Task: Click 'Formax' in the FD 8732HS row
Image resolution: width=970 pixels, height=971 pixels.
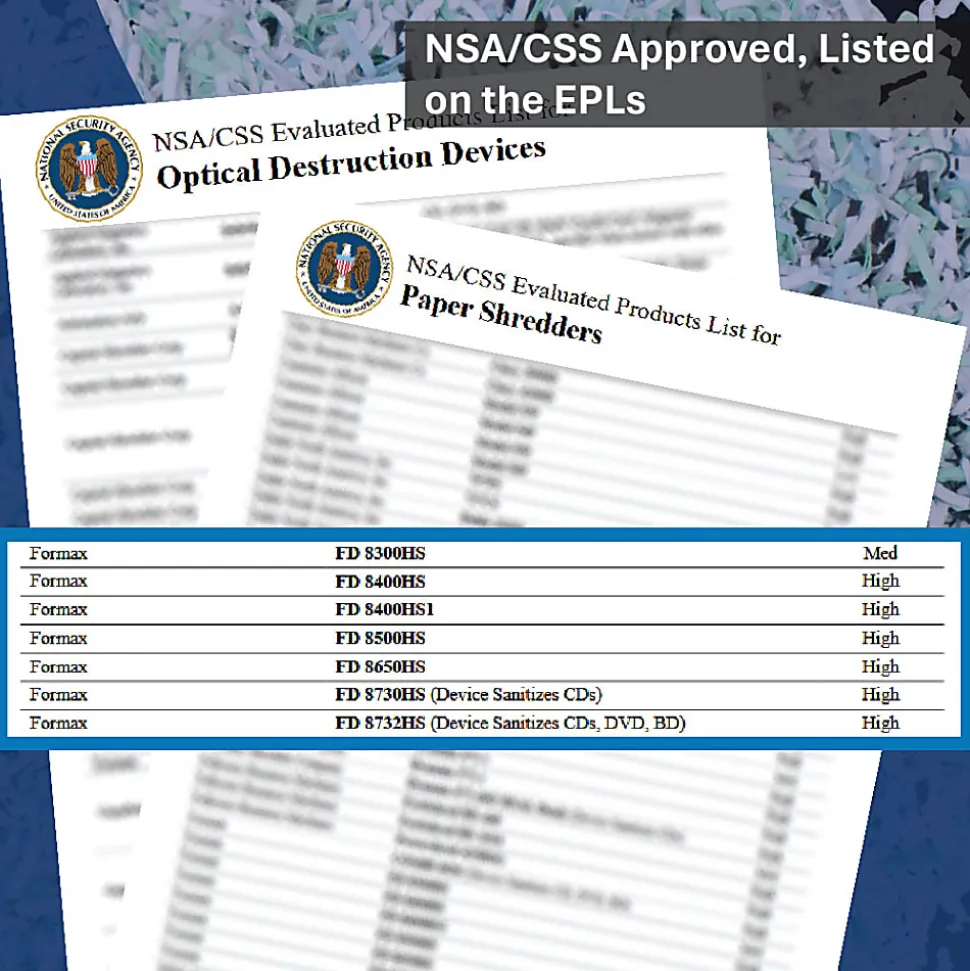Action: point(58,723)
